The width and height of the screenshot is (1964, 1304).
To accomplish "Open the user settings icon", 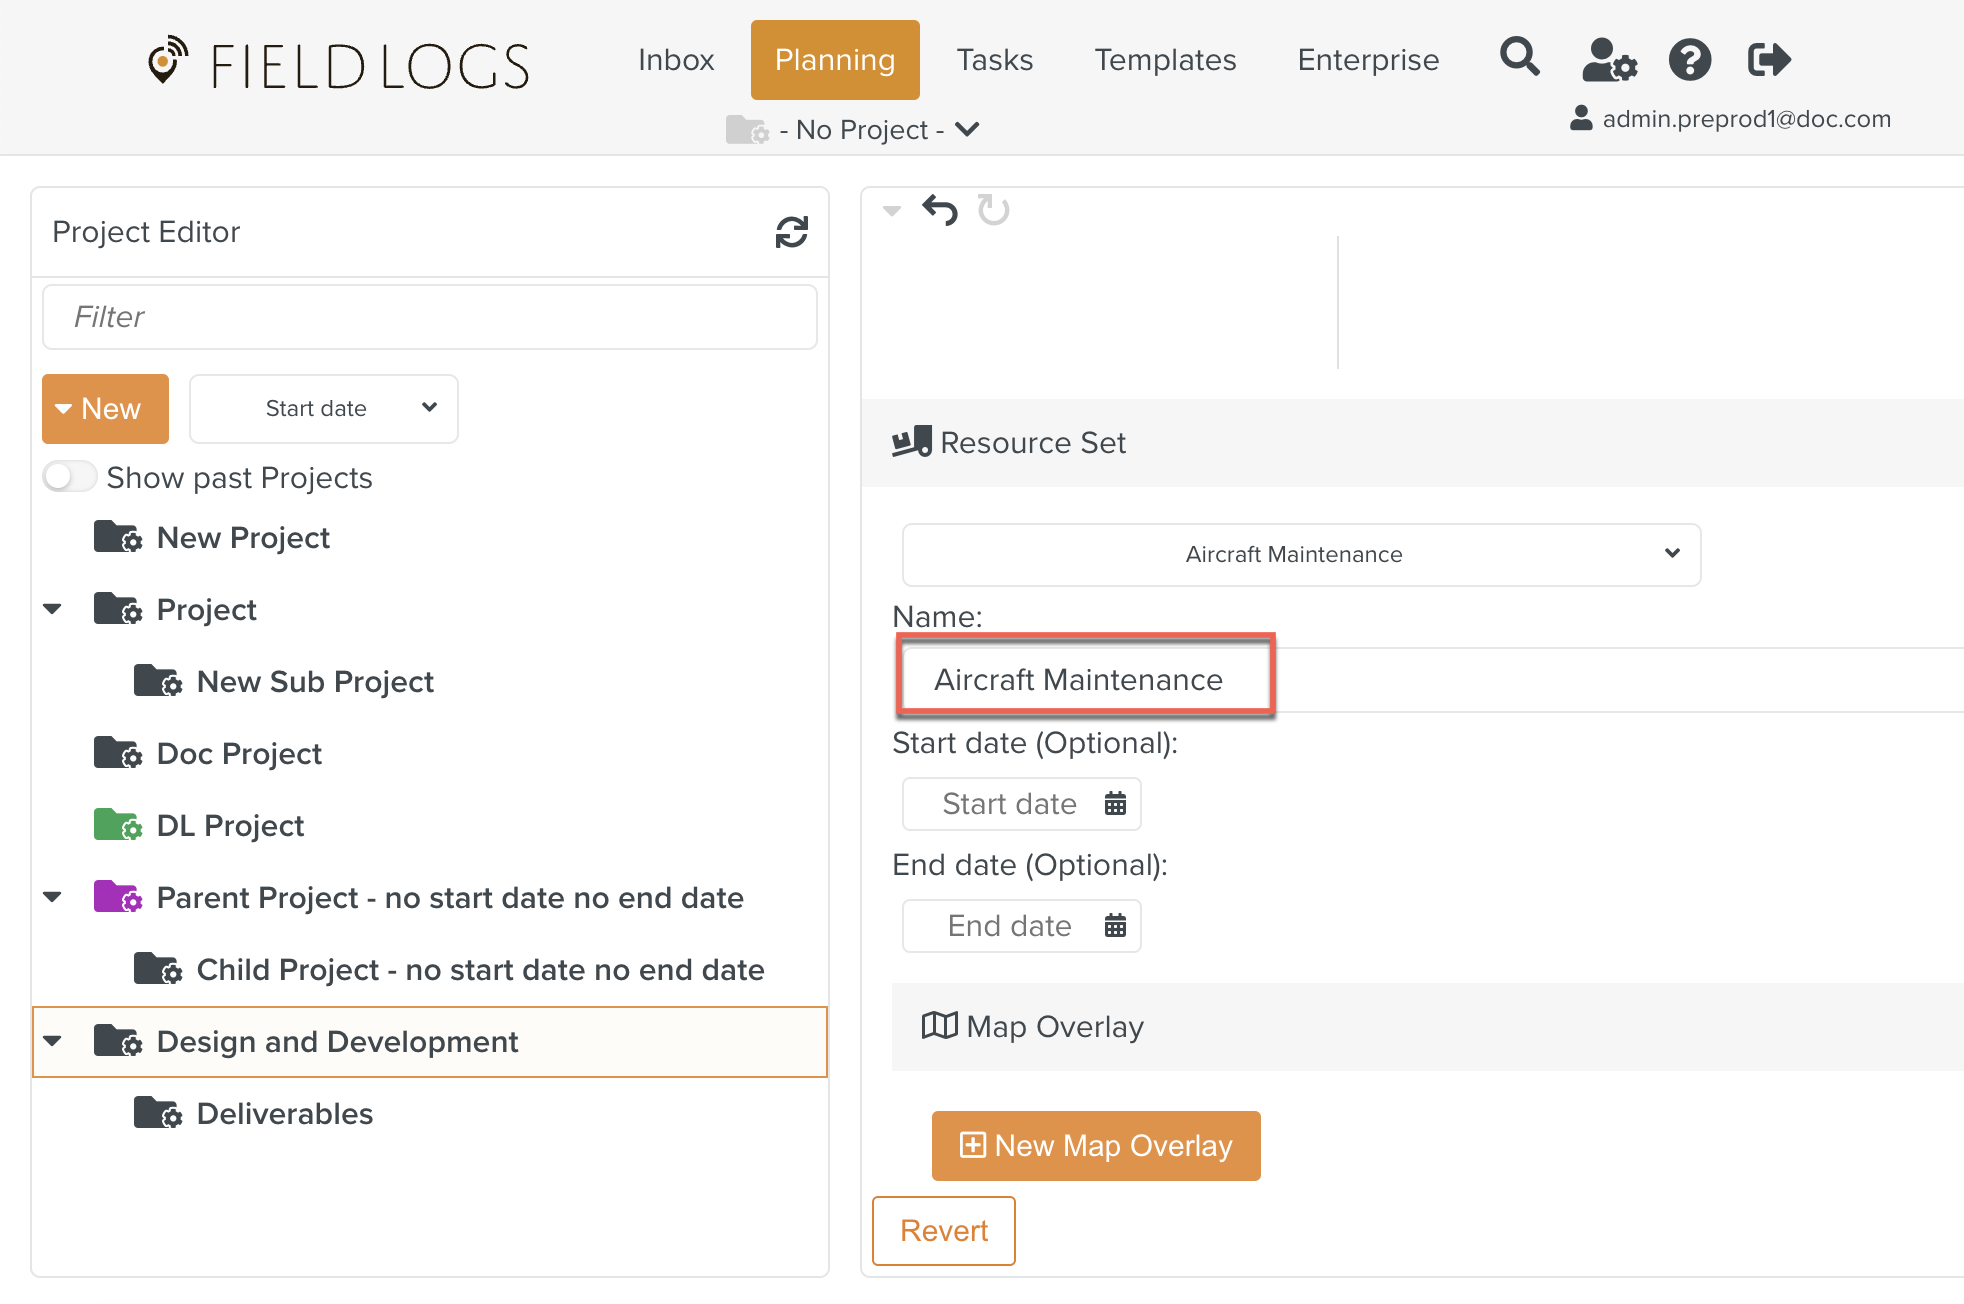I will click(x=1609, y=60).
